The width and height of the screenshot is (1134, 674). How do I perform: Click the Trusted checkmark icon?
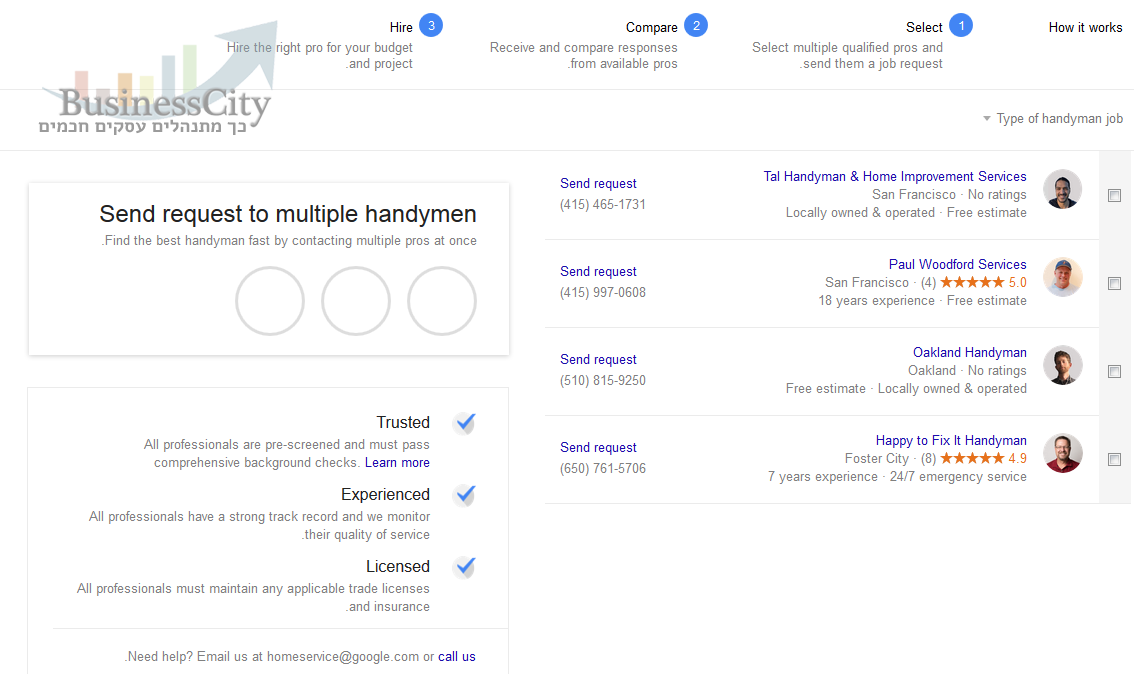click(465, 422)
